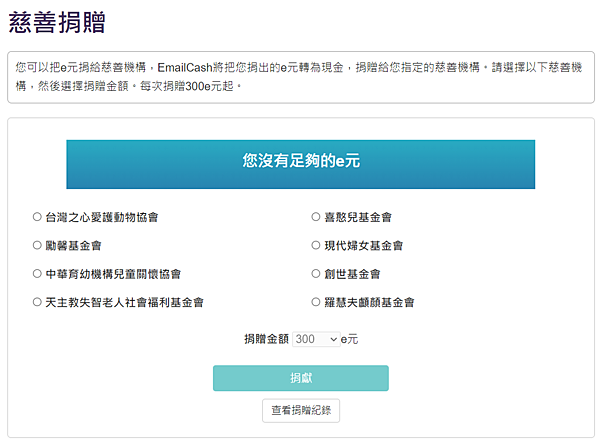This screenshot has height=447, width=600.
Task: Choose 現代婦女基金會 option
Action: pyautogui.click(x=316, y=245)
